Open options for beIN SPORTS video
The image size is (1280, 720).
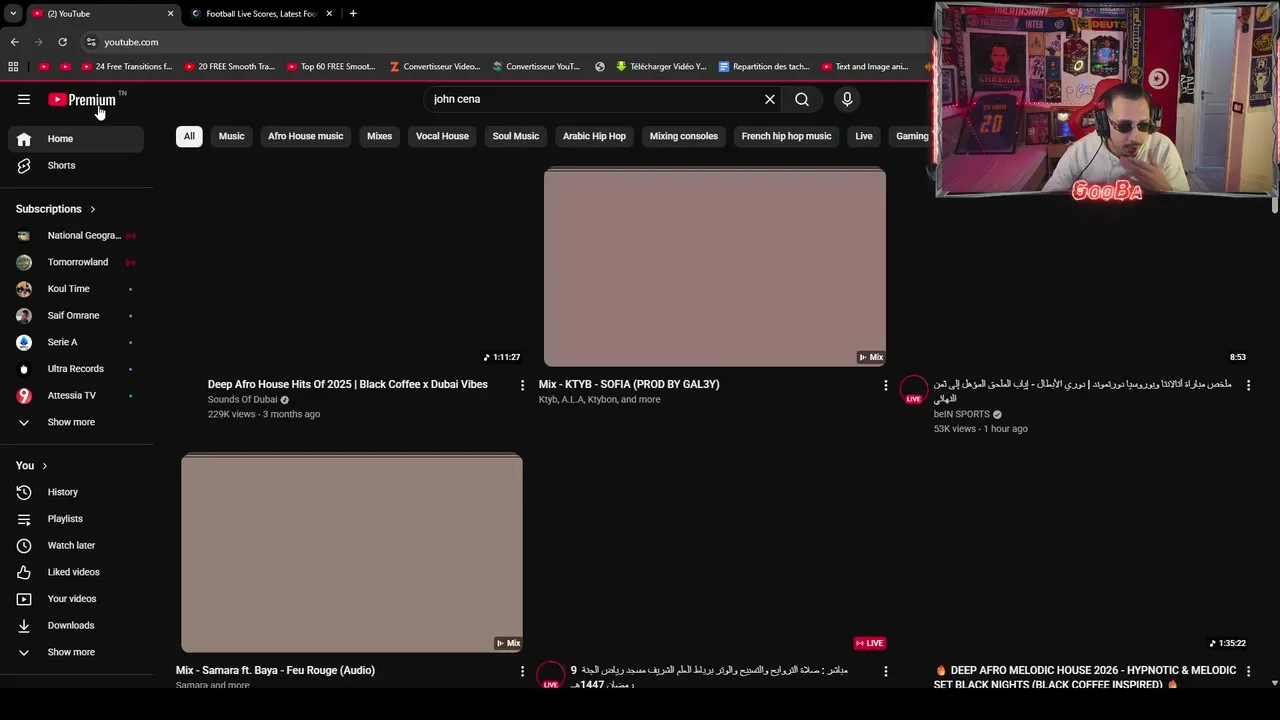[1248, 385]
